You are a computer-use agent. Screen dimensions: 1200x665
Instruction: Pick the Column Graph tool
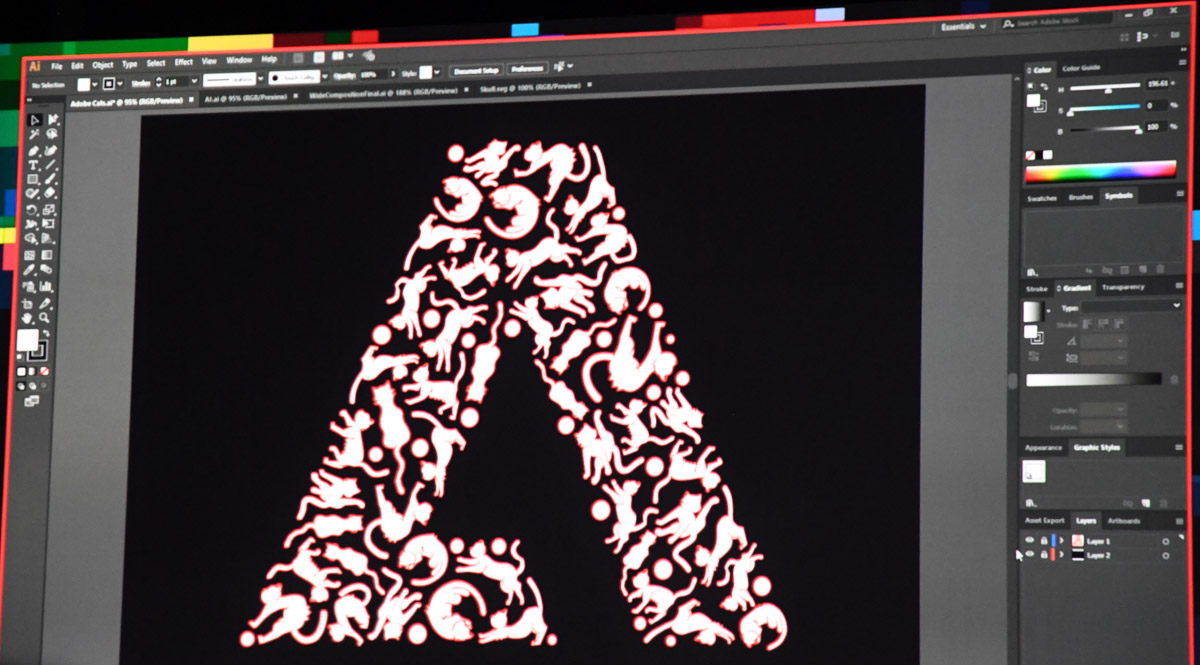coord(46,286)
